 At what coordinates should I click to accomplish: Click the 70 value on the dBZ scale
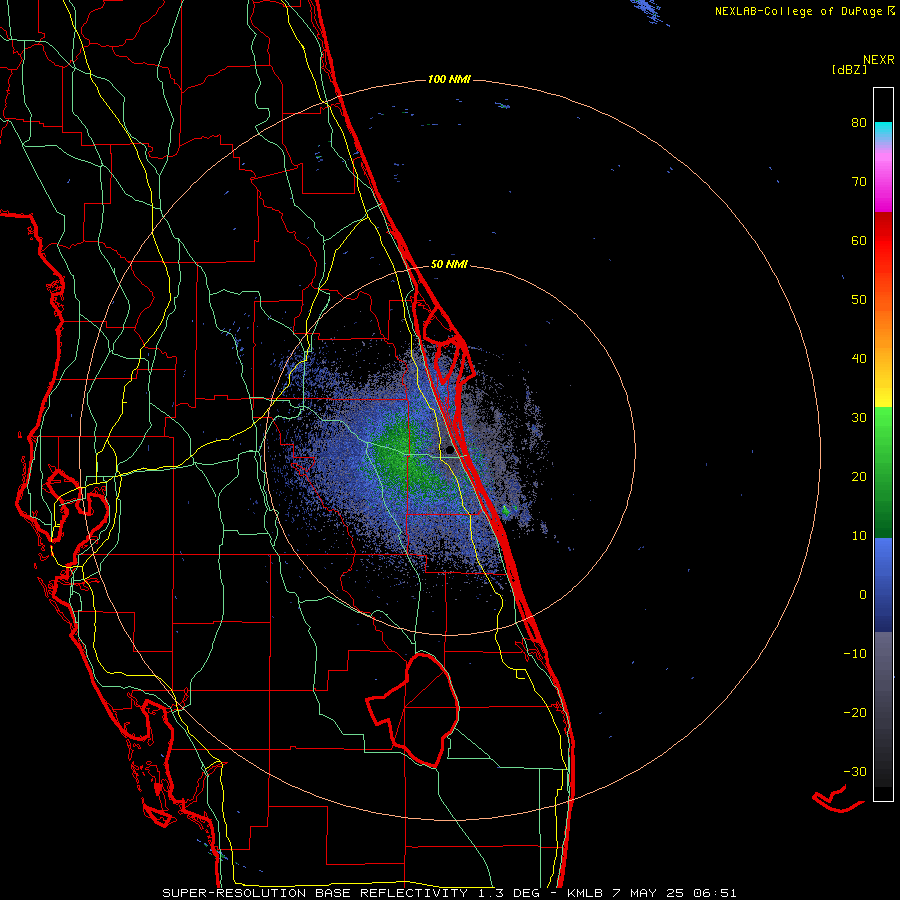click(859, 182)
